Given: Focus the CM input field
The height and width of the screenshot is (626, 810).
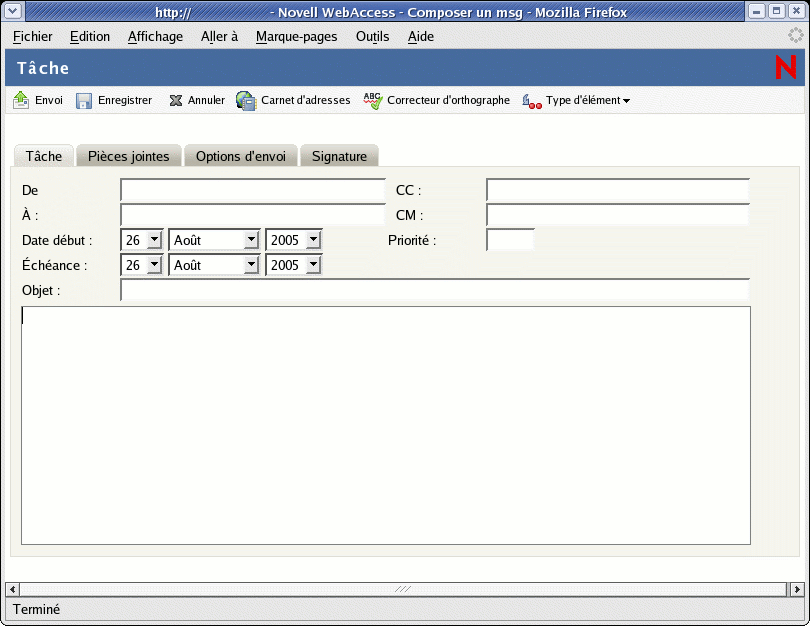Looking at the screenshot, I should click(x=618, y=215).
